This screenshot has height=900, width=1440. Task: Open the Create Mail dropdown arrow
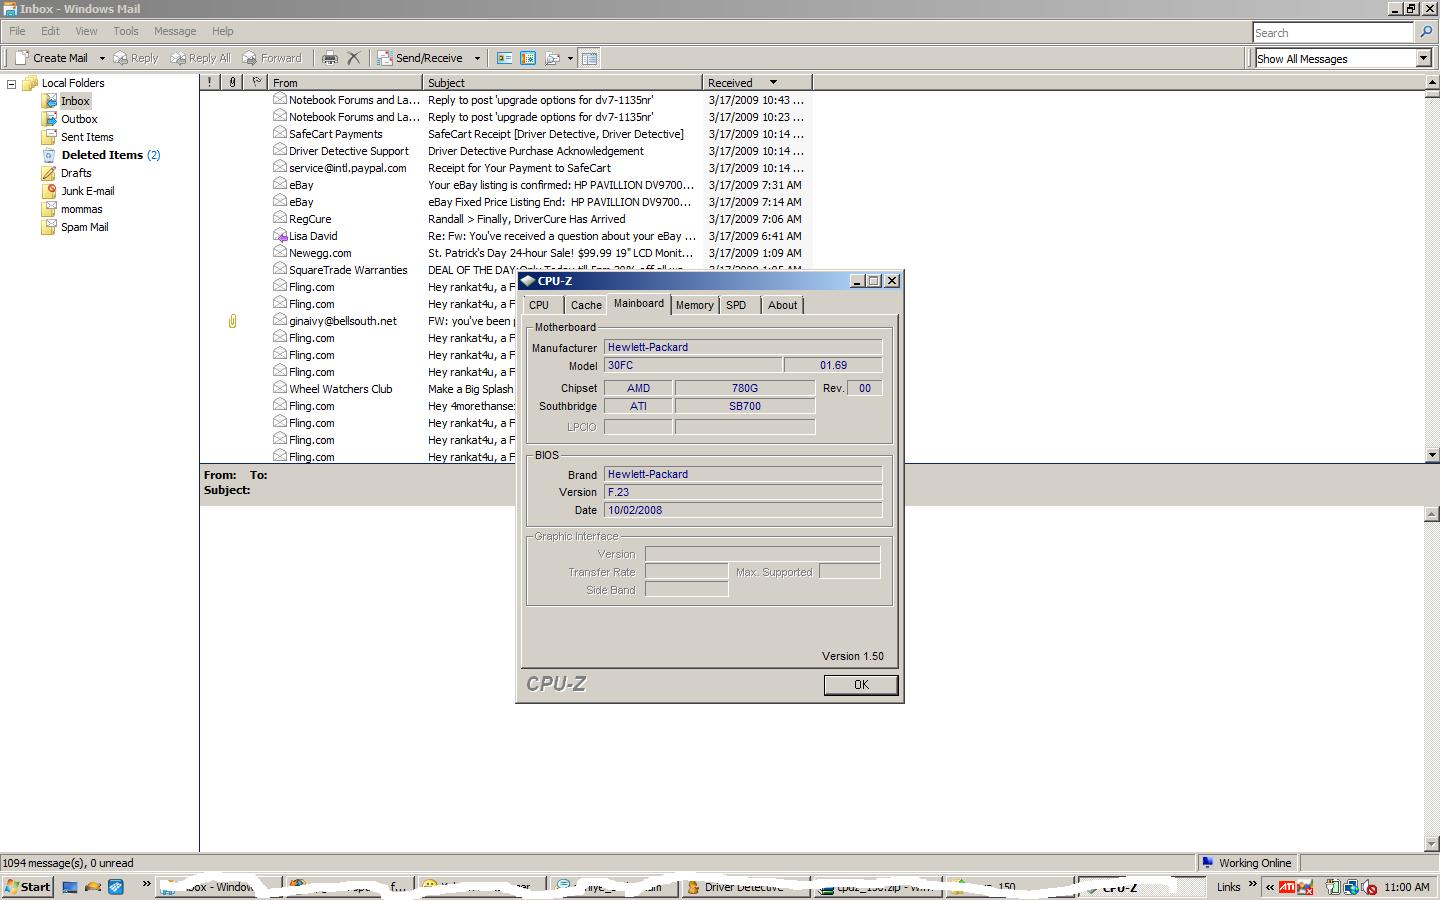(102, 58)
